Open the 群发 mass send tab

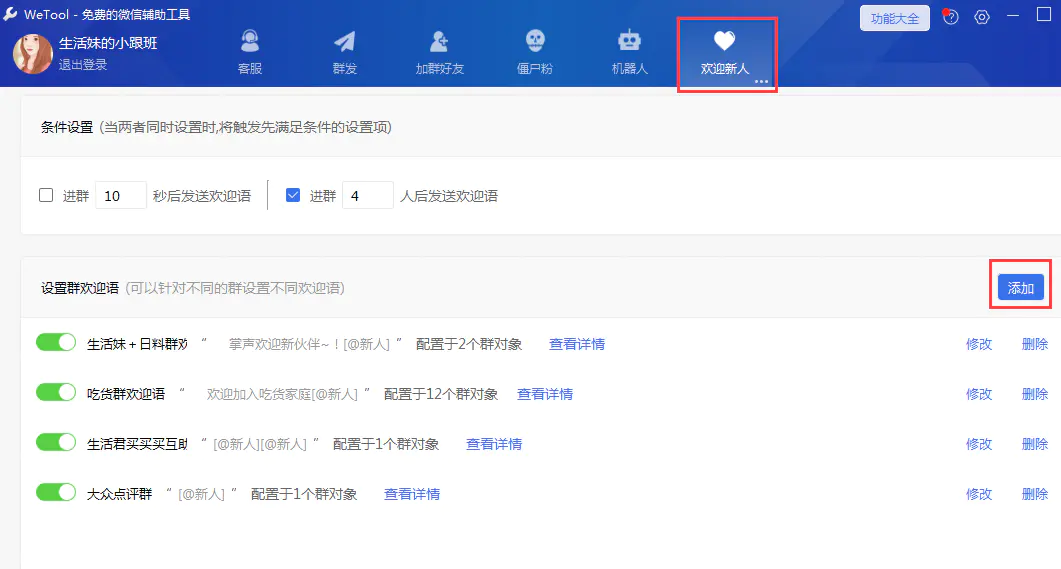click(344, 52)
